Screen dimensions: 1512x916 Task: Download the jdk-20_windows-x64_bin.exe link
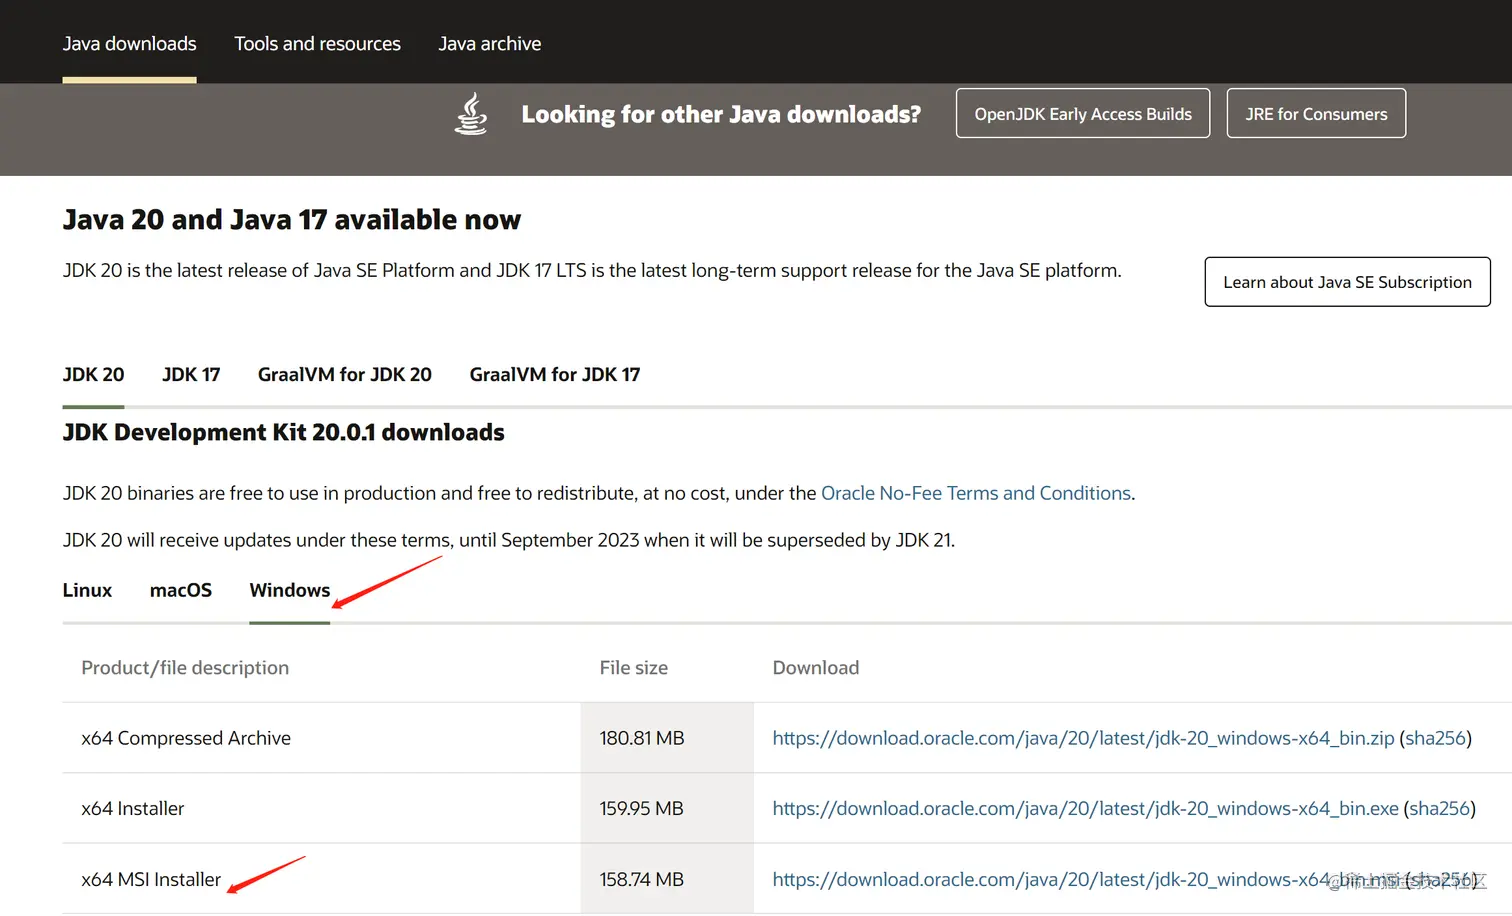(1085, 808)
